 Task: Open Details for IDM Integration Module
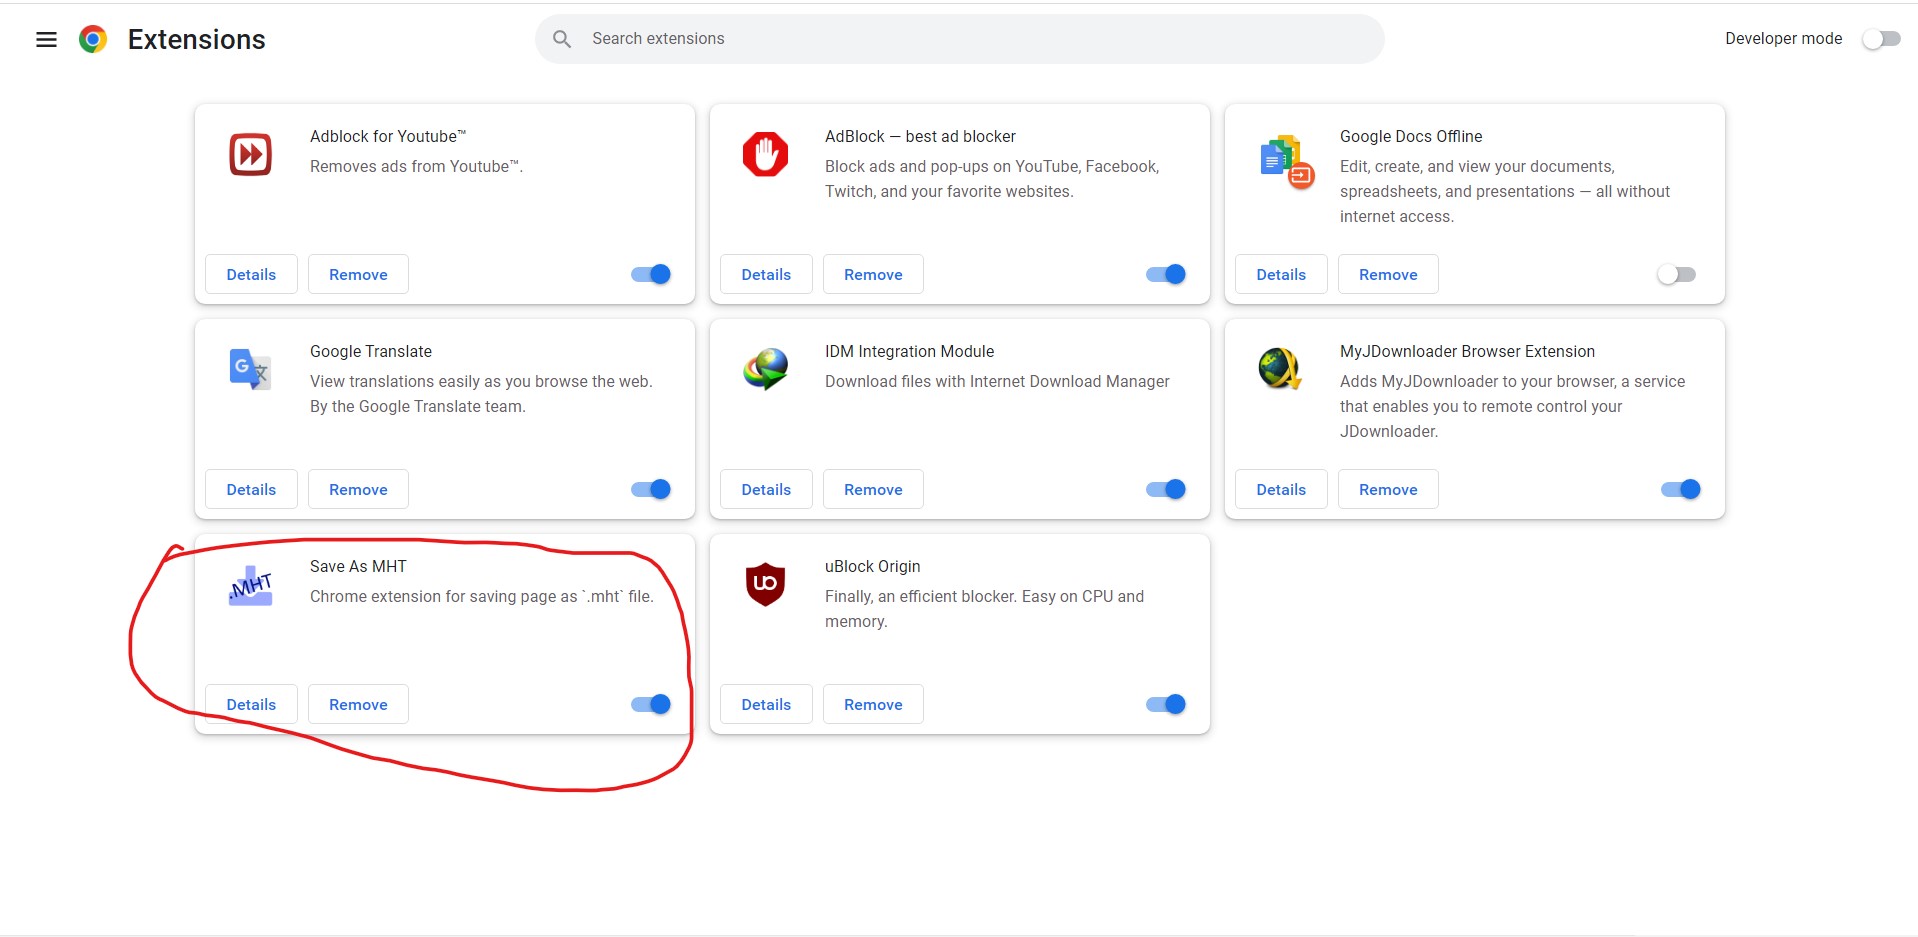[x=766, y=489]
